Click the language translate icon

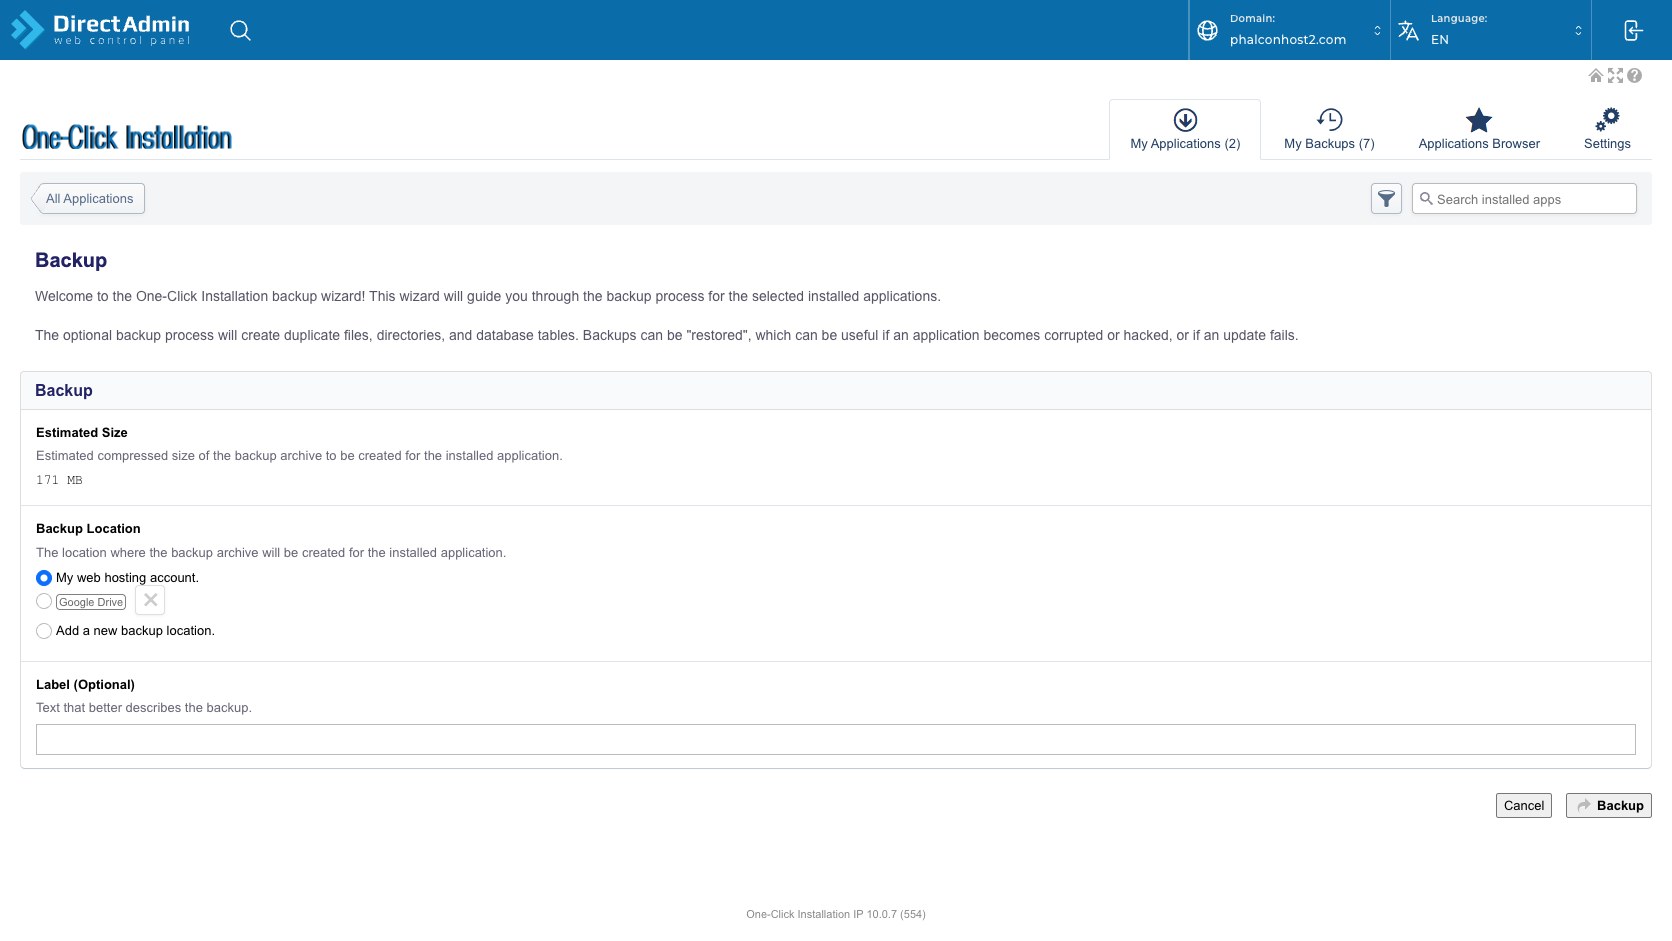[x=1408, y=30]
